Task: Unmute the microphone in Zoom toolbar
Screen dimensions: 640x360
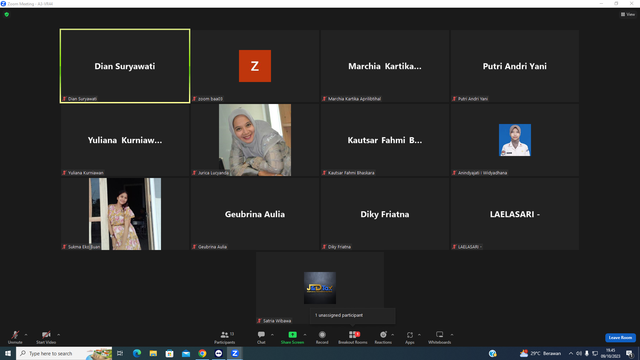Action: [x=15, y=337]
